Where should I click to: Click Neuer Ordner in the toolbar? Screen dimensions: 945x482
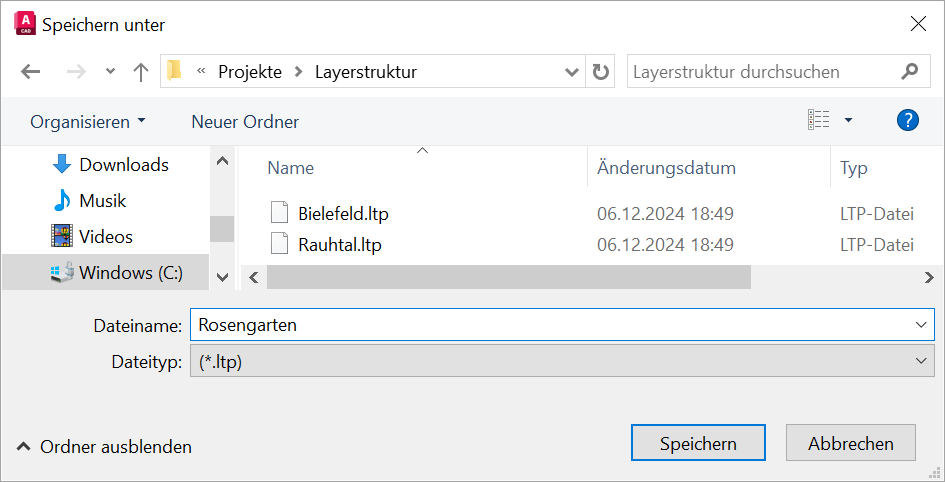pyautogui.click(x=245, y=122)
